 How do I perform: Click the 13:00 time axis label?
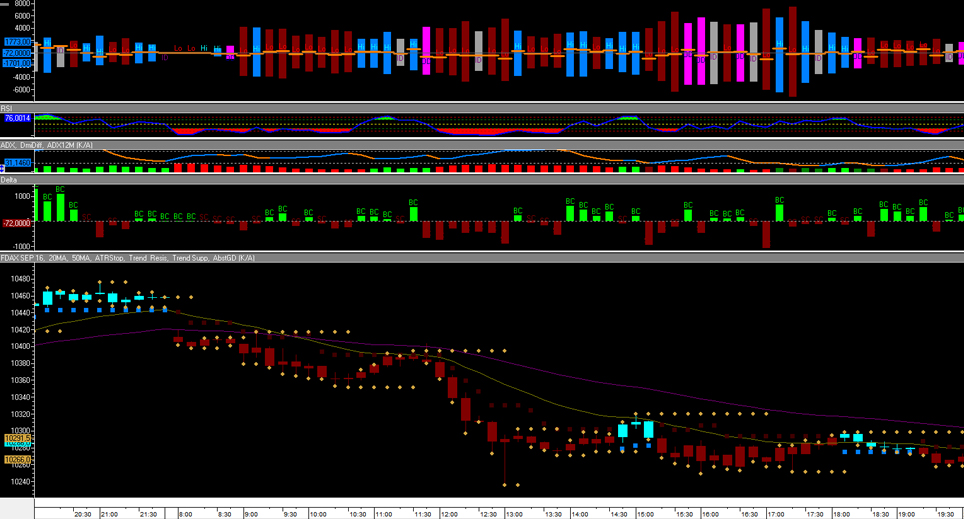pos(514,513)
